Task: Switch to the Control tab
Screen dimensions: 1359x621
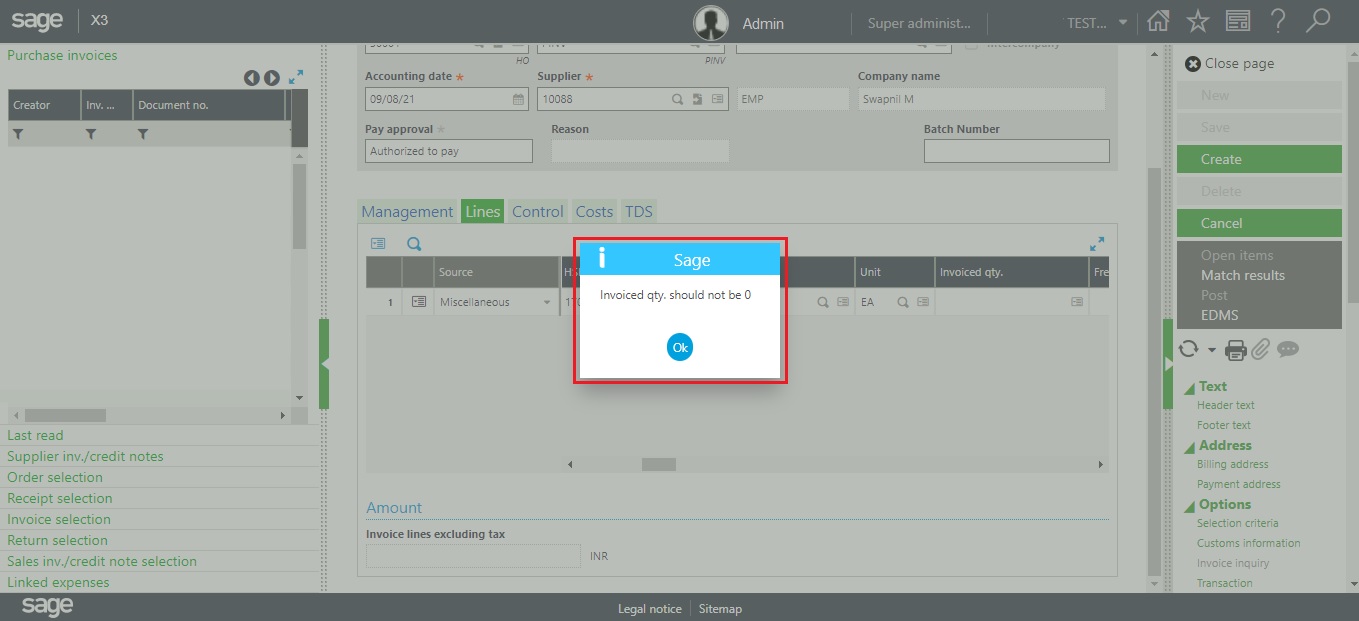Action: click(x=537, y=211)
